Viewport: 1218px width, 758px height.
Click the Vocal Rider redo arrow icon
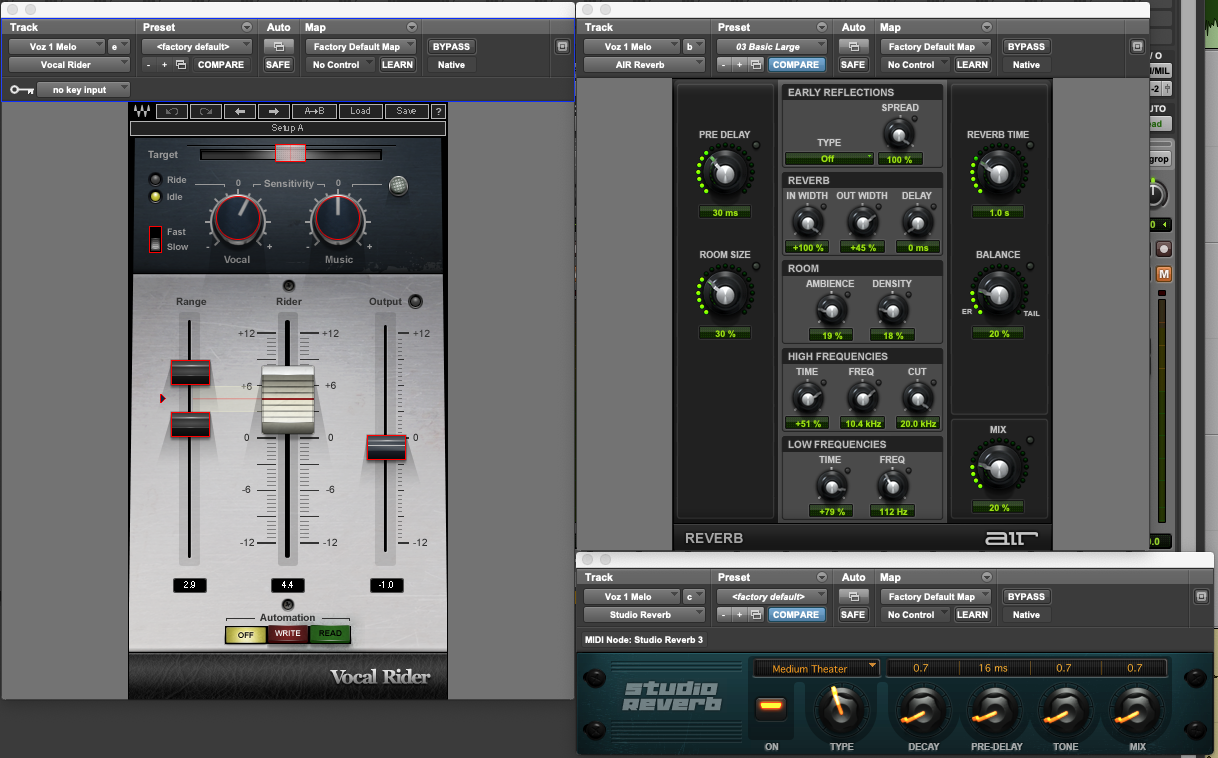pyautogui.click(x=205, y=111)
